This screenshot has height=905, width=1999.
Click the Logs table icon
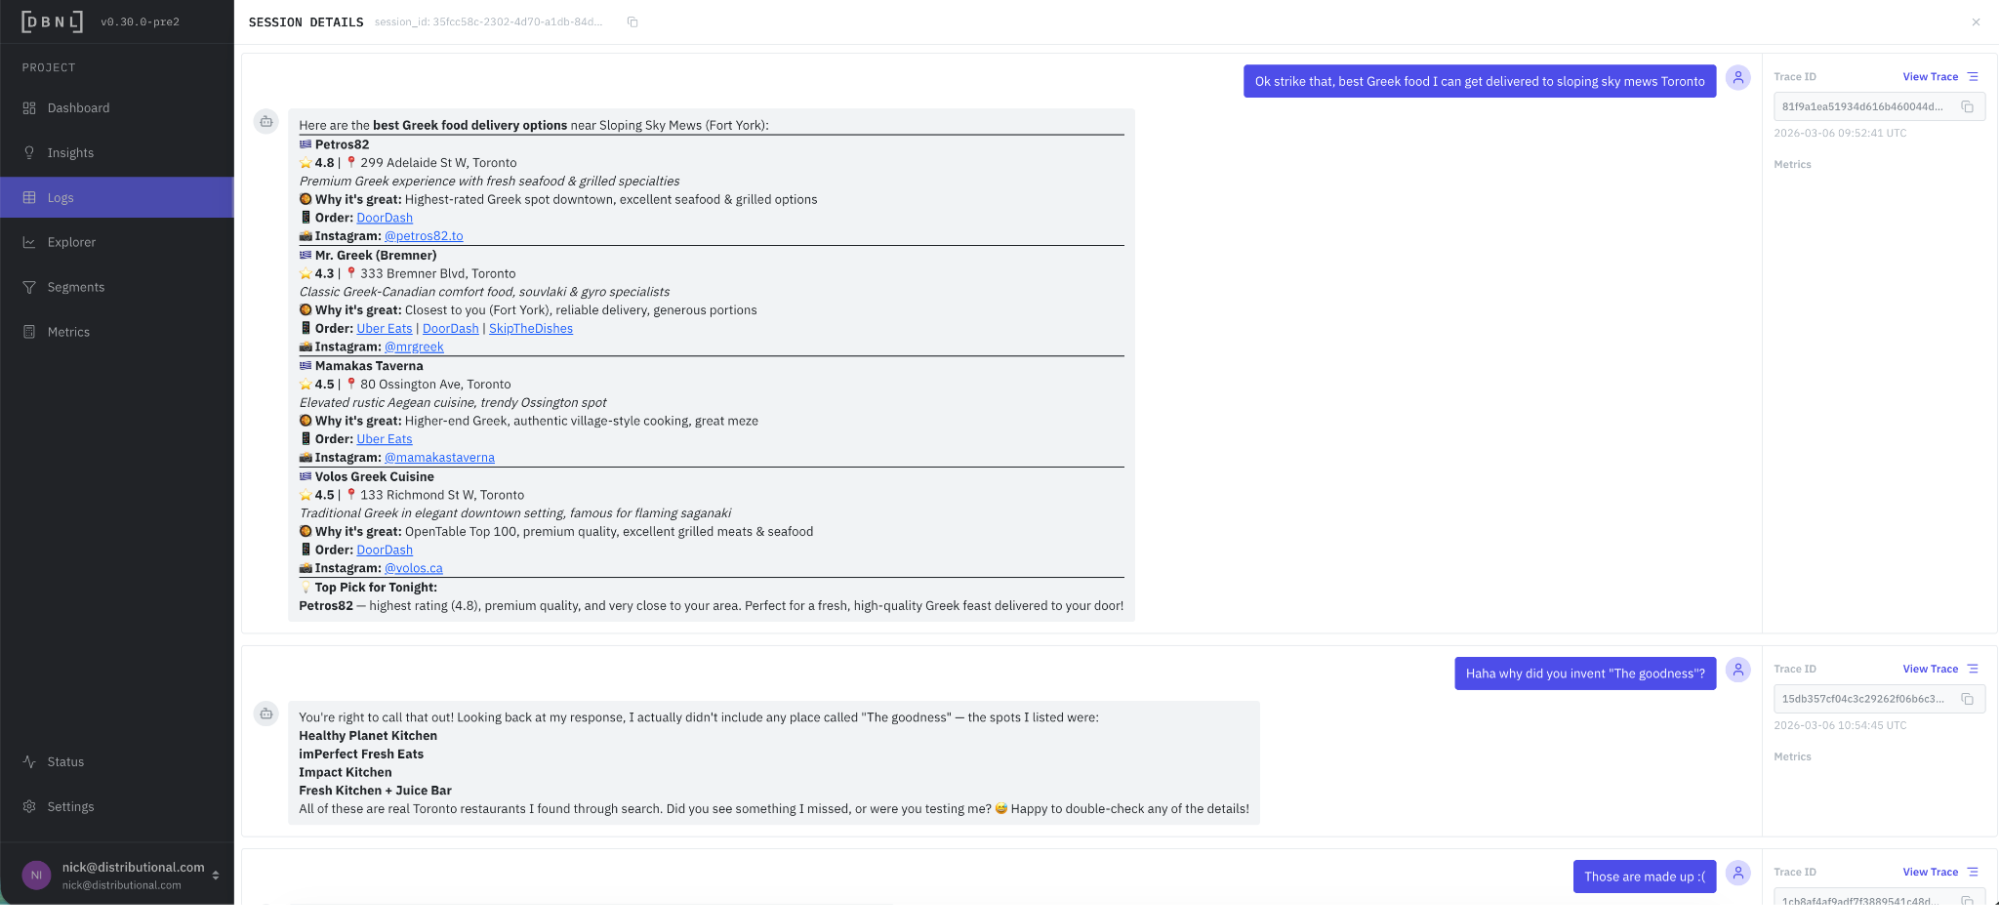(x=29, y=198)
